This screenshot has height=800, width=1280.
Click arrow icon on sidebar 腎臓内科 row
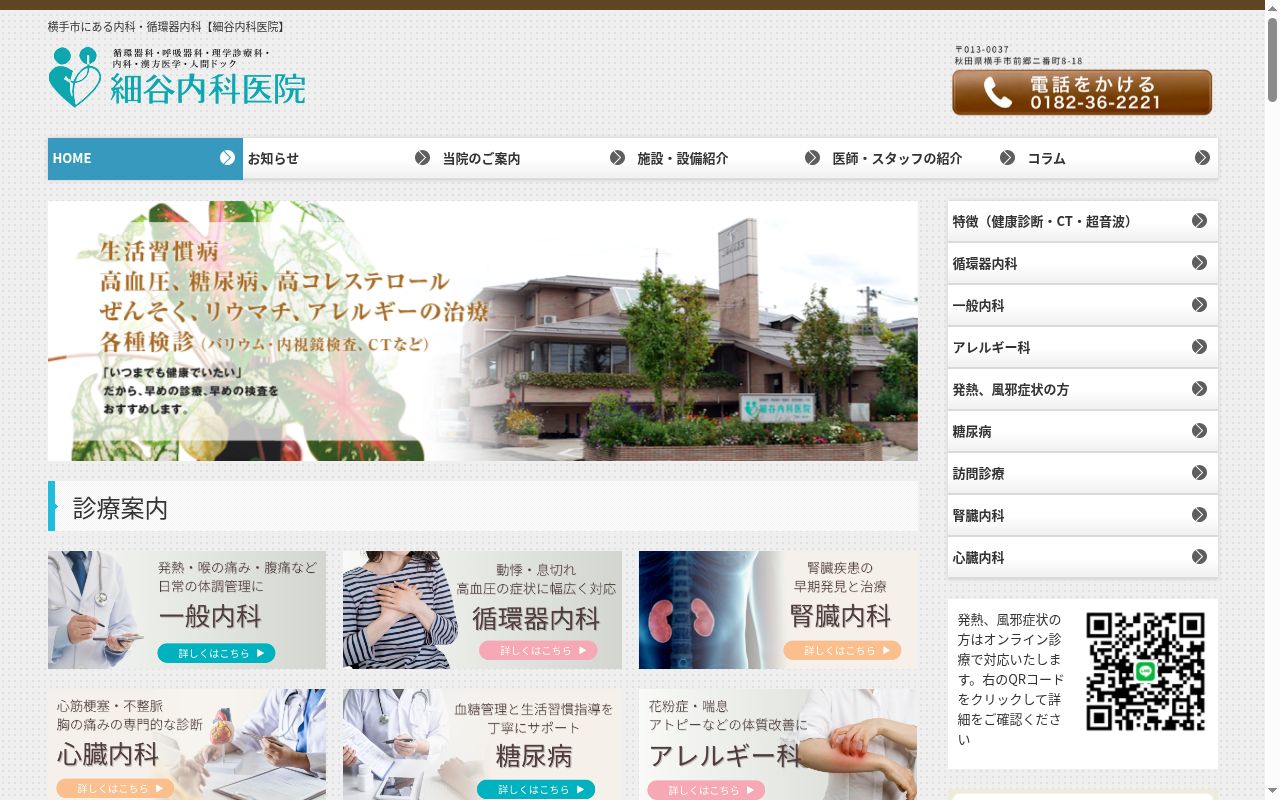1199,515
